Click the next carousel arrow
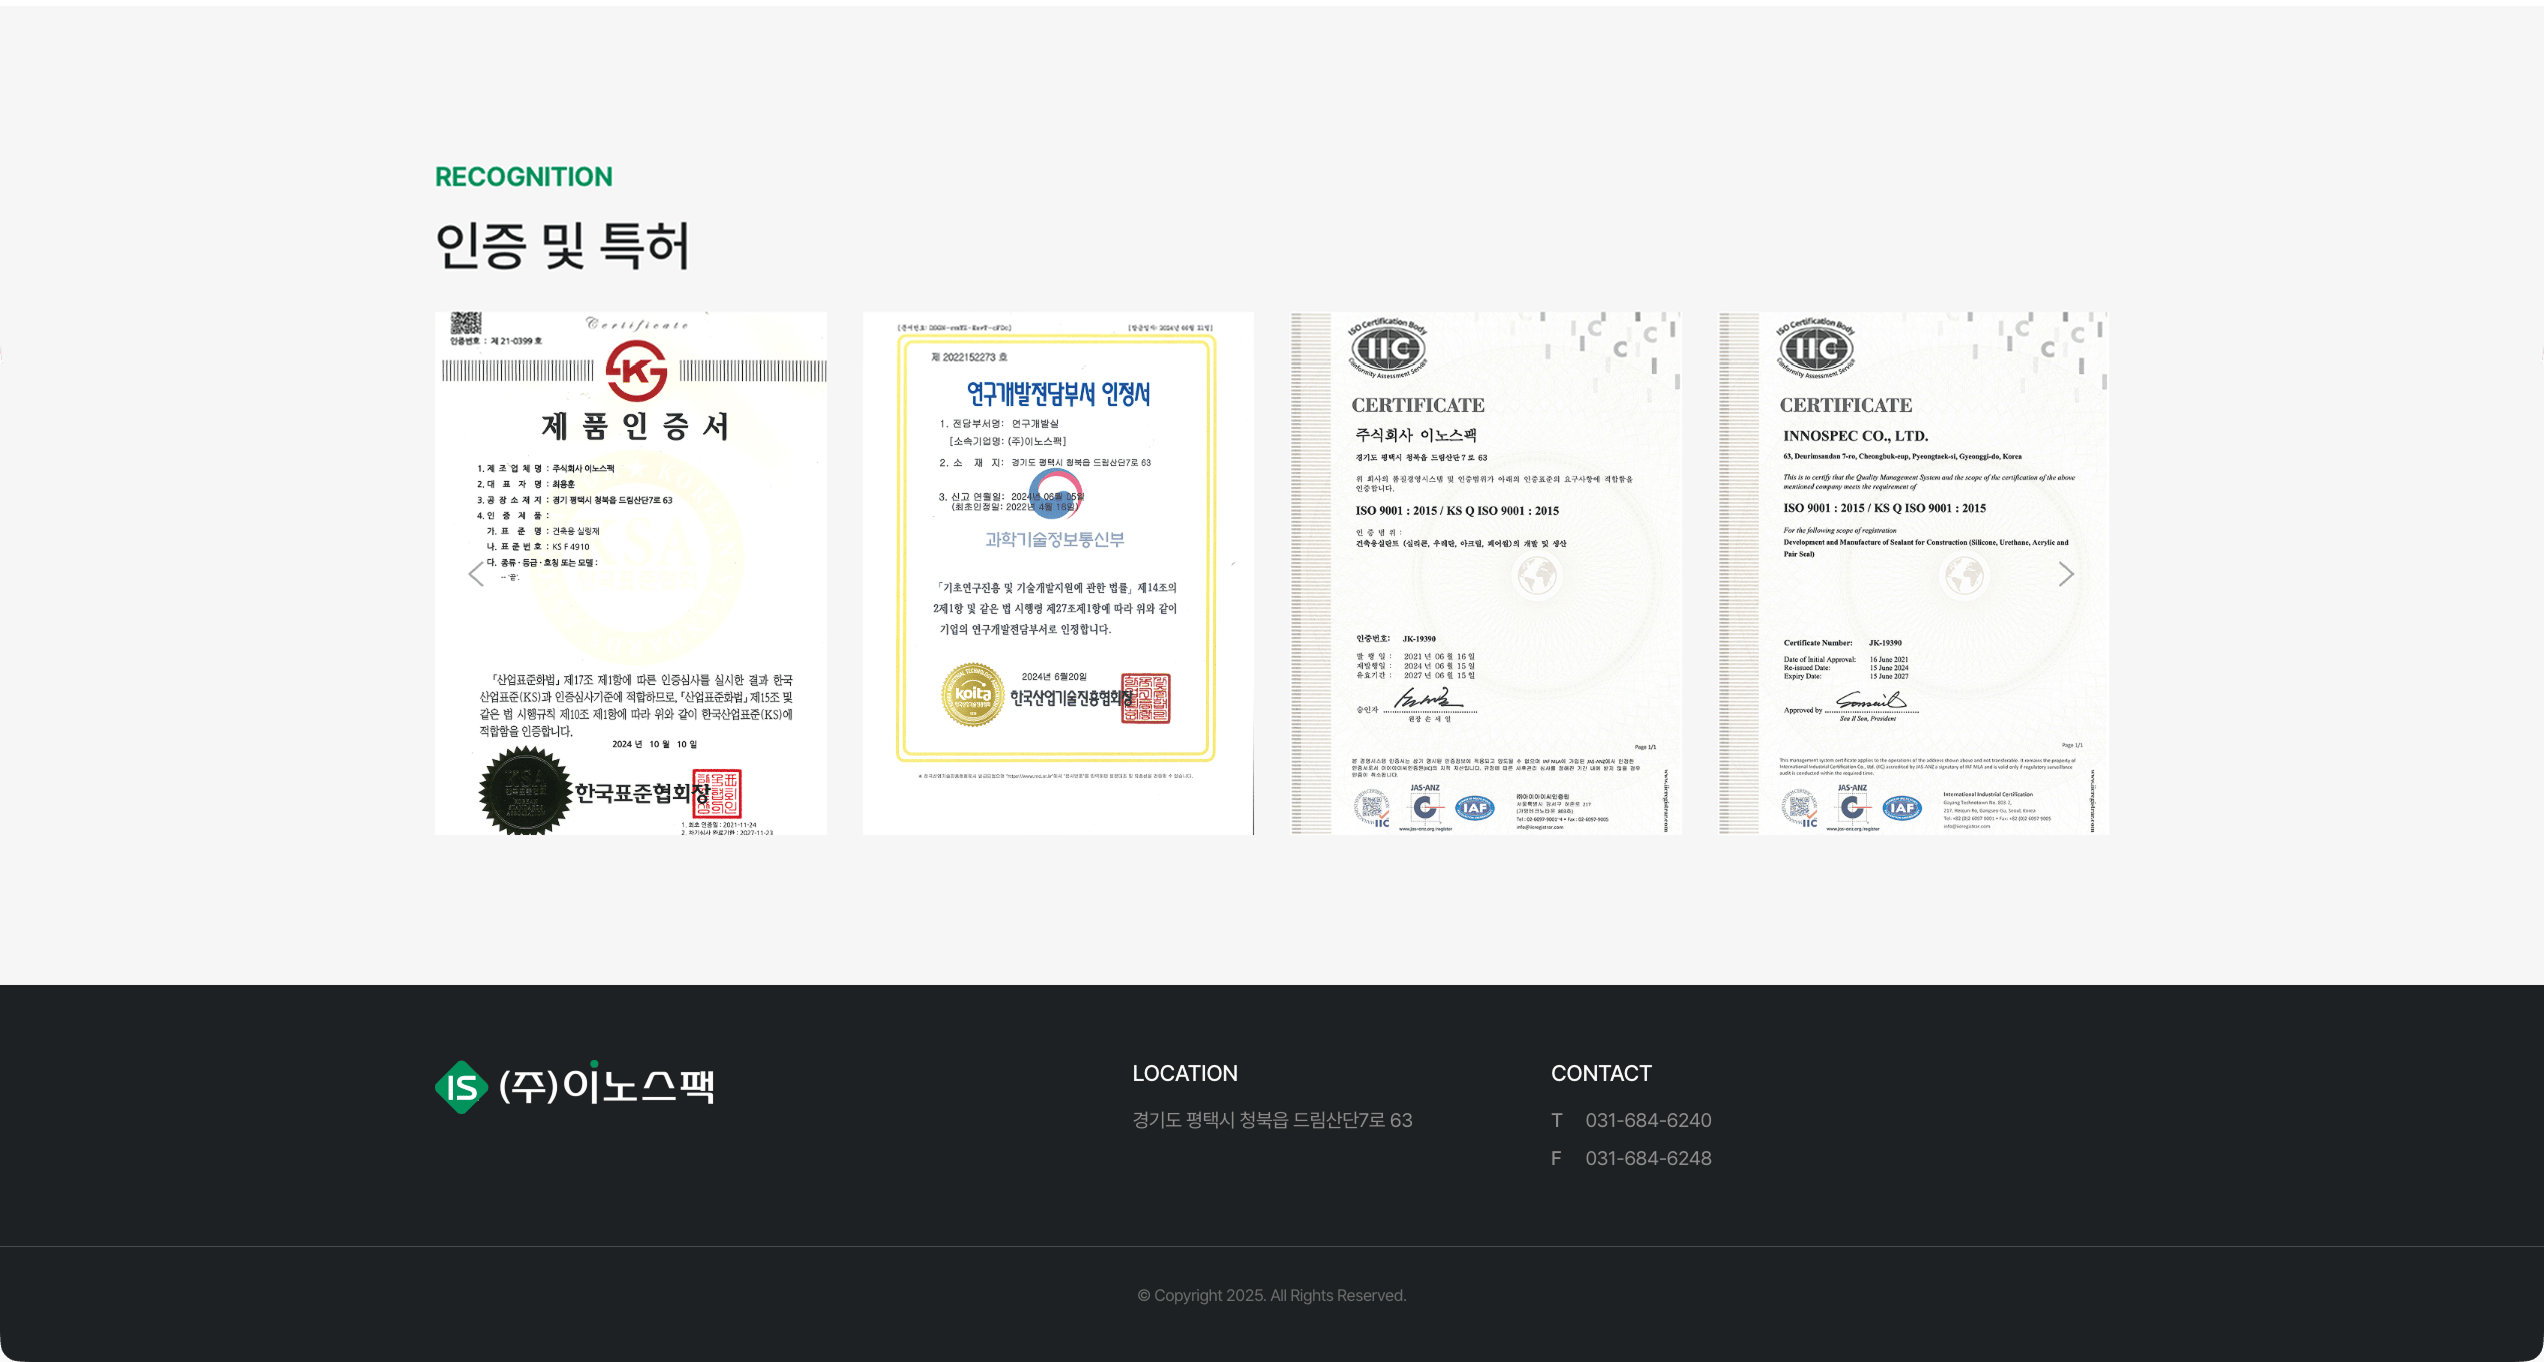Image resolution: width=2544 pixels, height=1362 pixels. tap(2066, 574)
